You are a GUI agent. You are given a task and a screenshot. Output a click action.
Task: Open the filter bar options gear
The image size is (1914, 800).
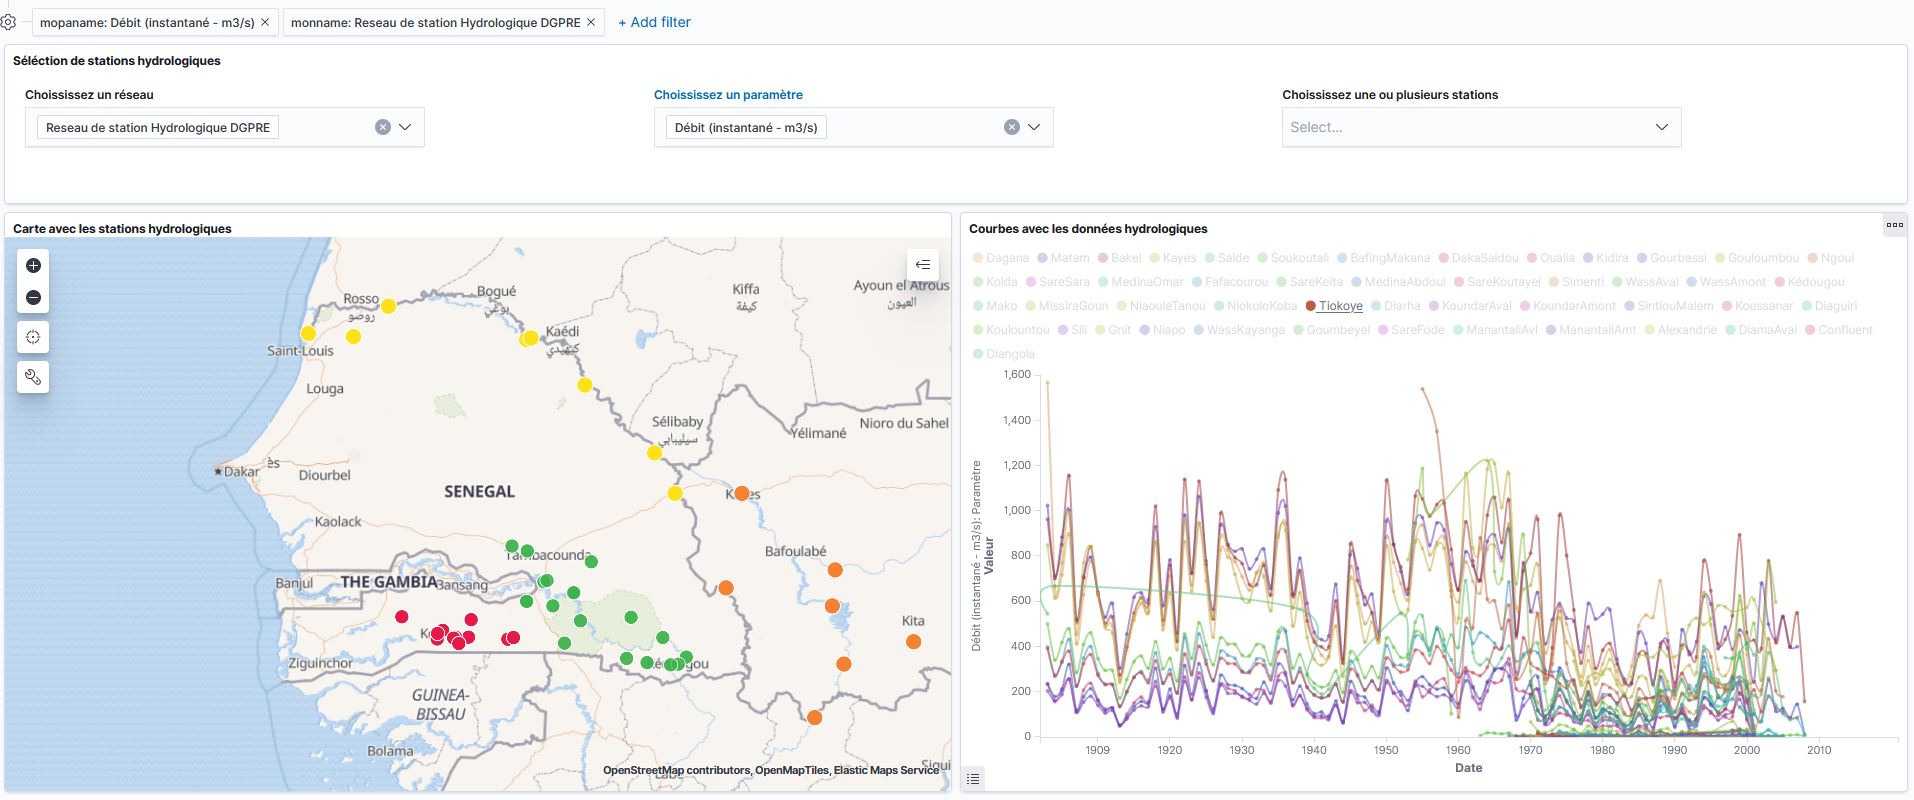point(8,22)
